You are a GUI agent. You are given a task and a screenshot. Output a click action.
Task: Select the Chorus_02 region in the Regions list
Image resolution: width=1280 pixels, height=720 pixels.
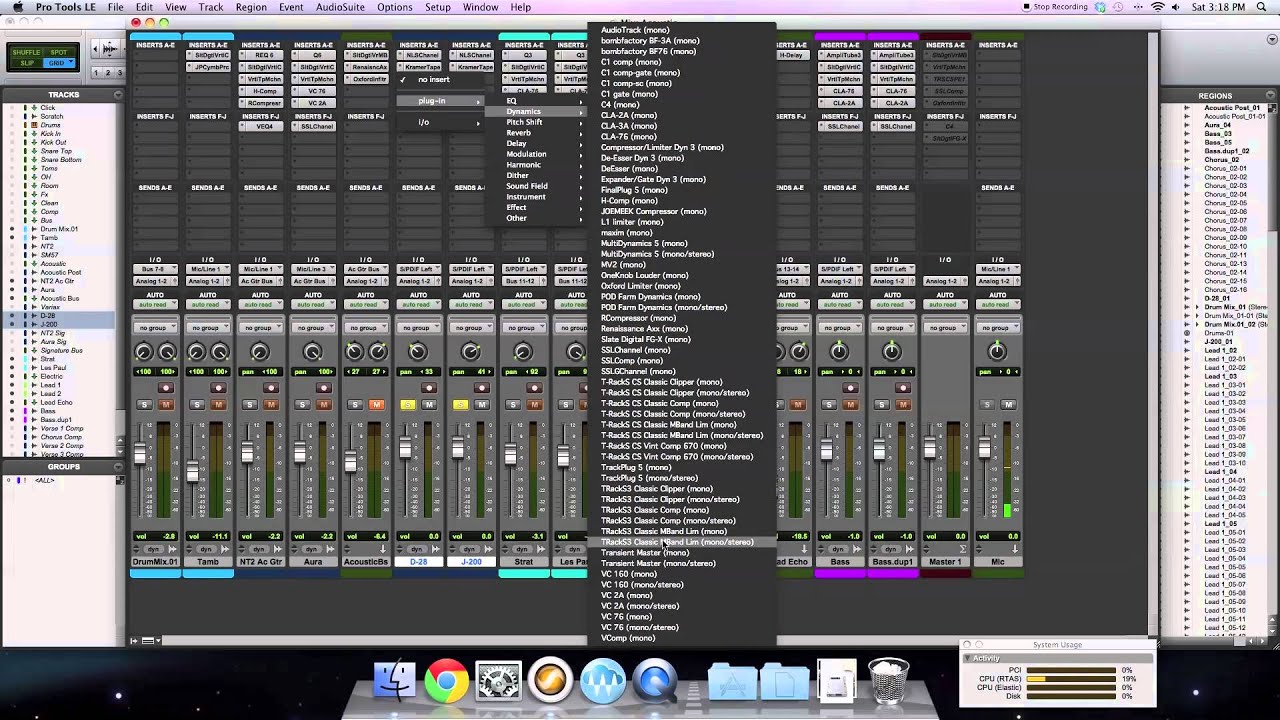1222,160
